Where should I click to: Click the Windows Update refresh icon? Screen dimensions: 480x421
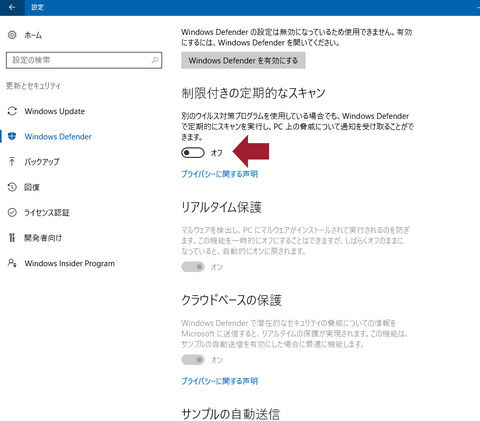[12, 111]
